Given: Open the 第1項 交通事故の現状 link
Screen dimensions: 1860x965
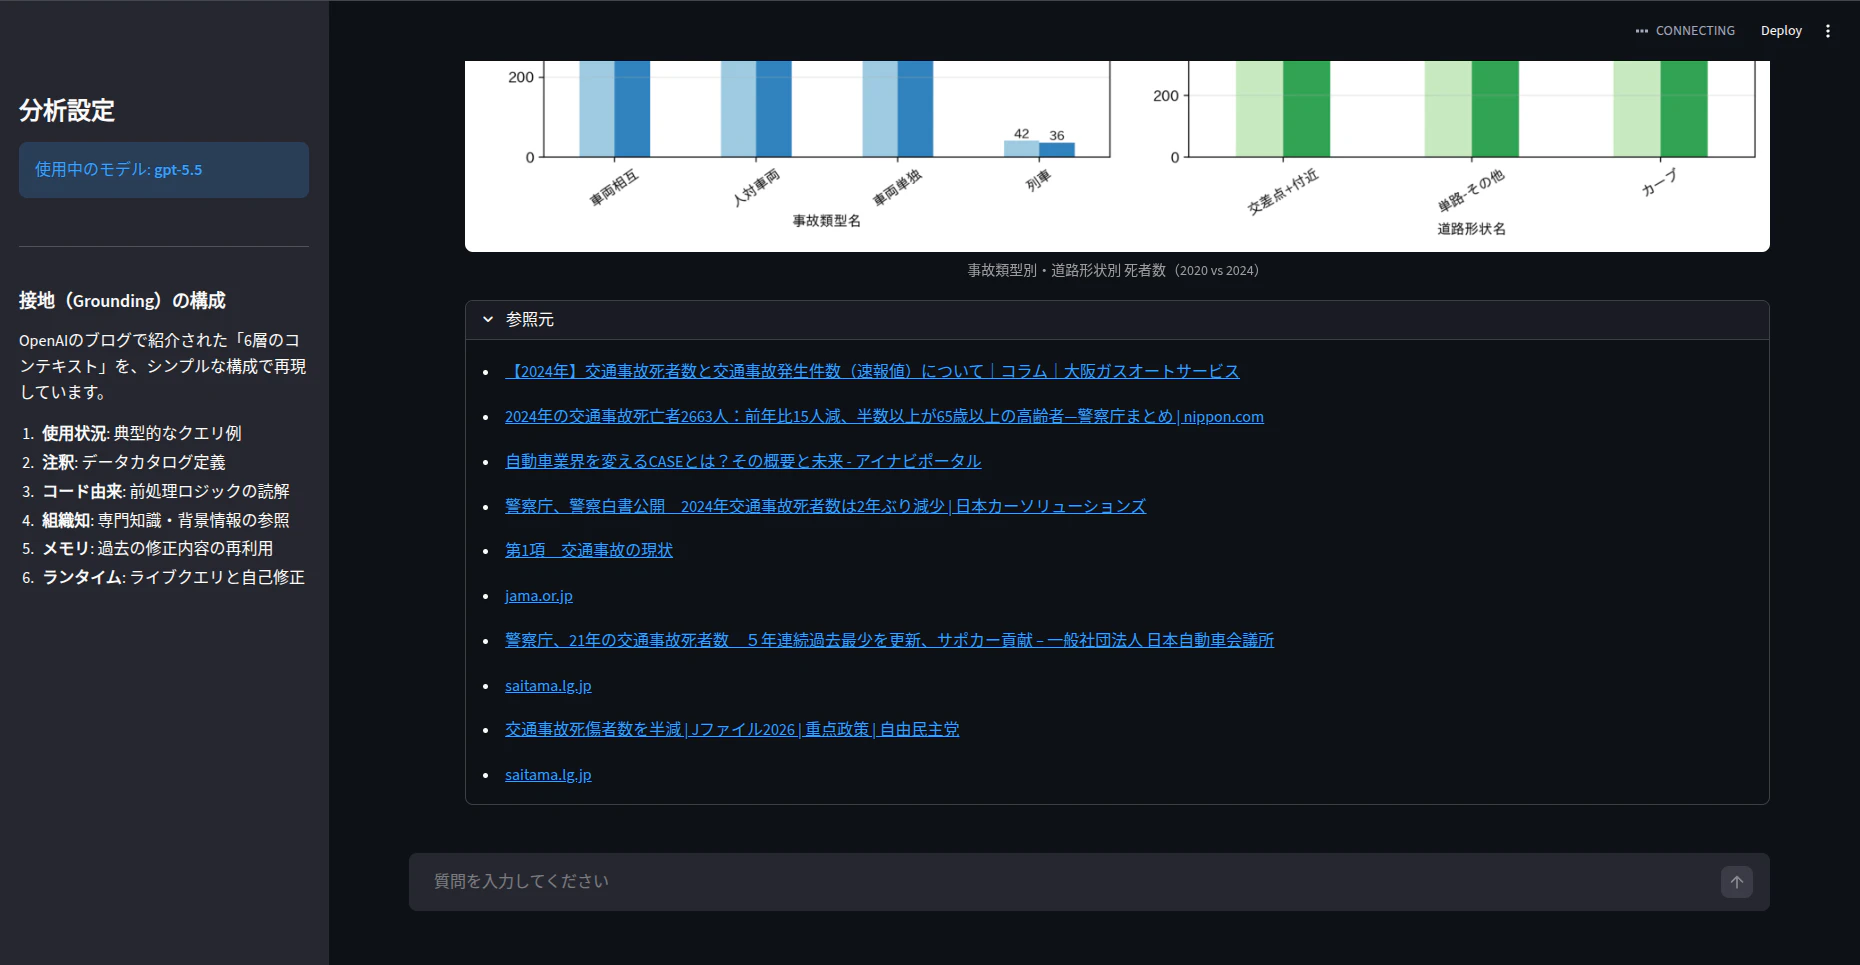Looking at the screenshot, I should pos(589,550).
